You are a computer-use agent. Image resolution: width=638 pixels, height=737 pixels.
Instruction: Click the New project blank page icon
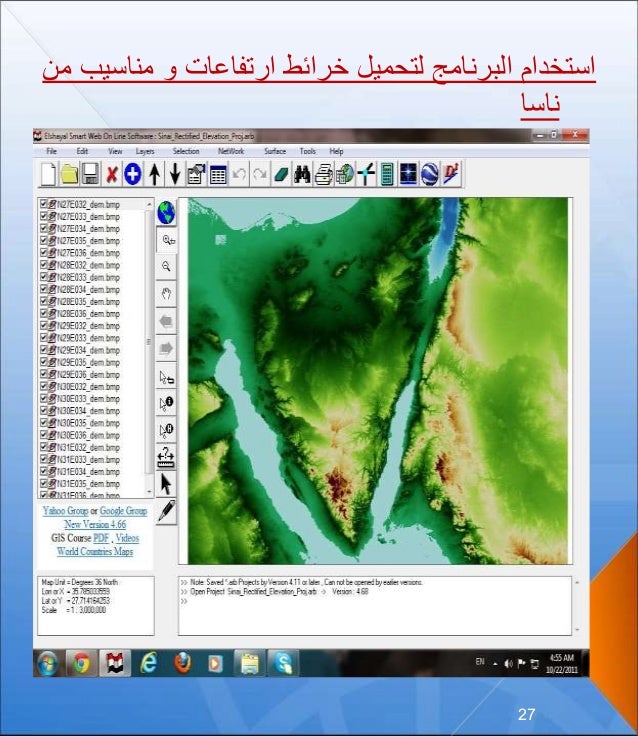[48, 174]
